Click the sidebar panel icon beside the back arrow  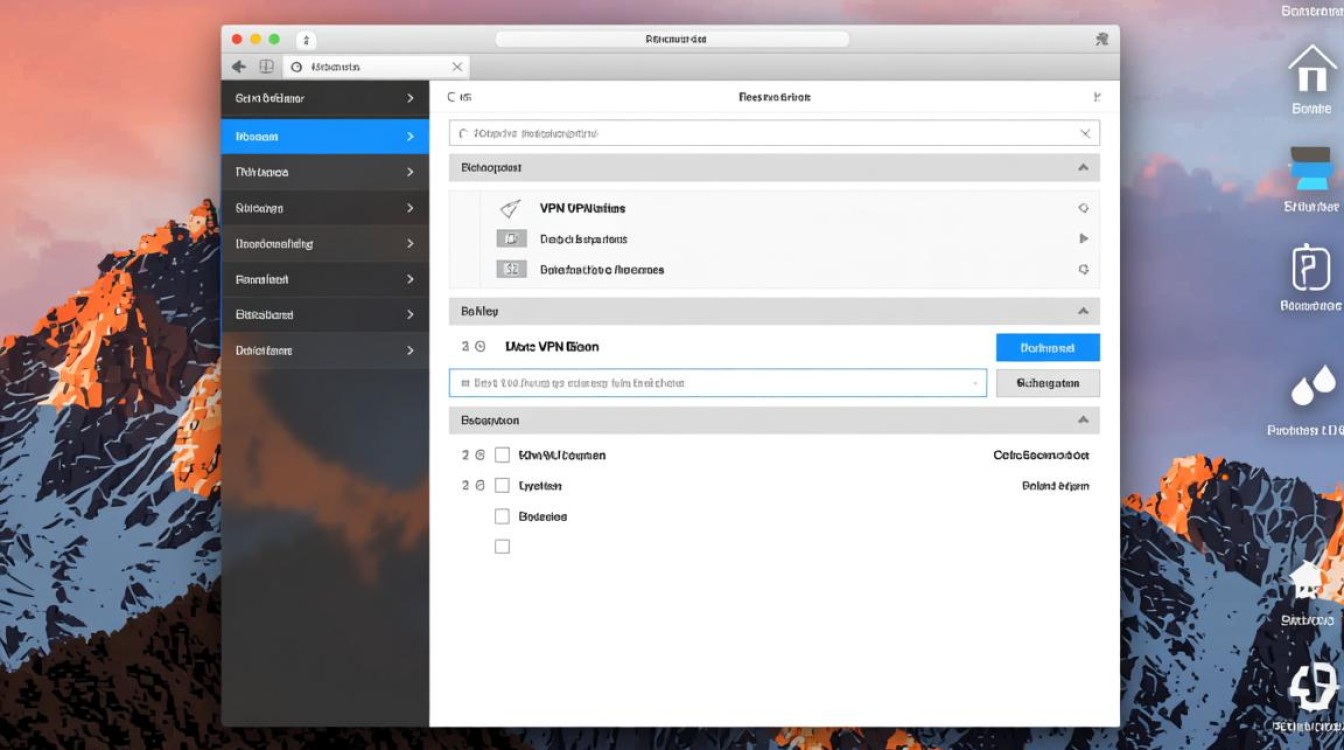[x=267, y=67]
